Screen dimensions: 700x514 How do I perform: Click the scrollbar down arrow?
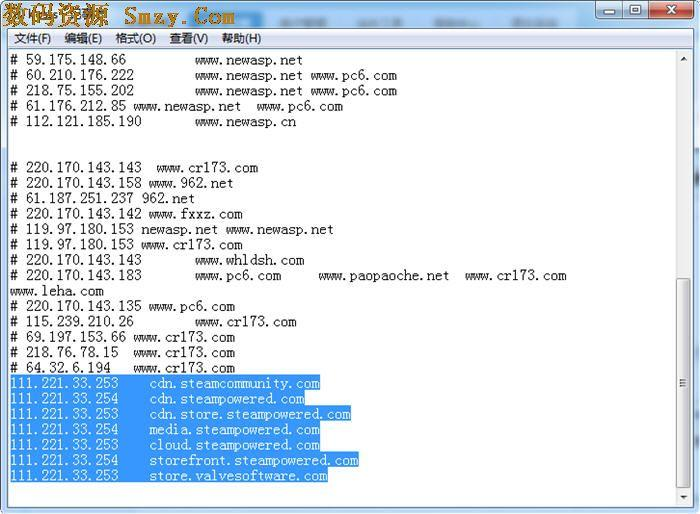coord(683,497)
